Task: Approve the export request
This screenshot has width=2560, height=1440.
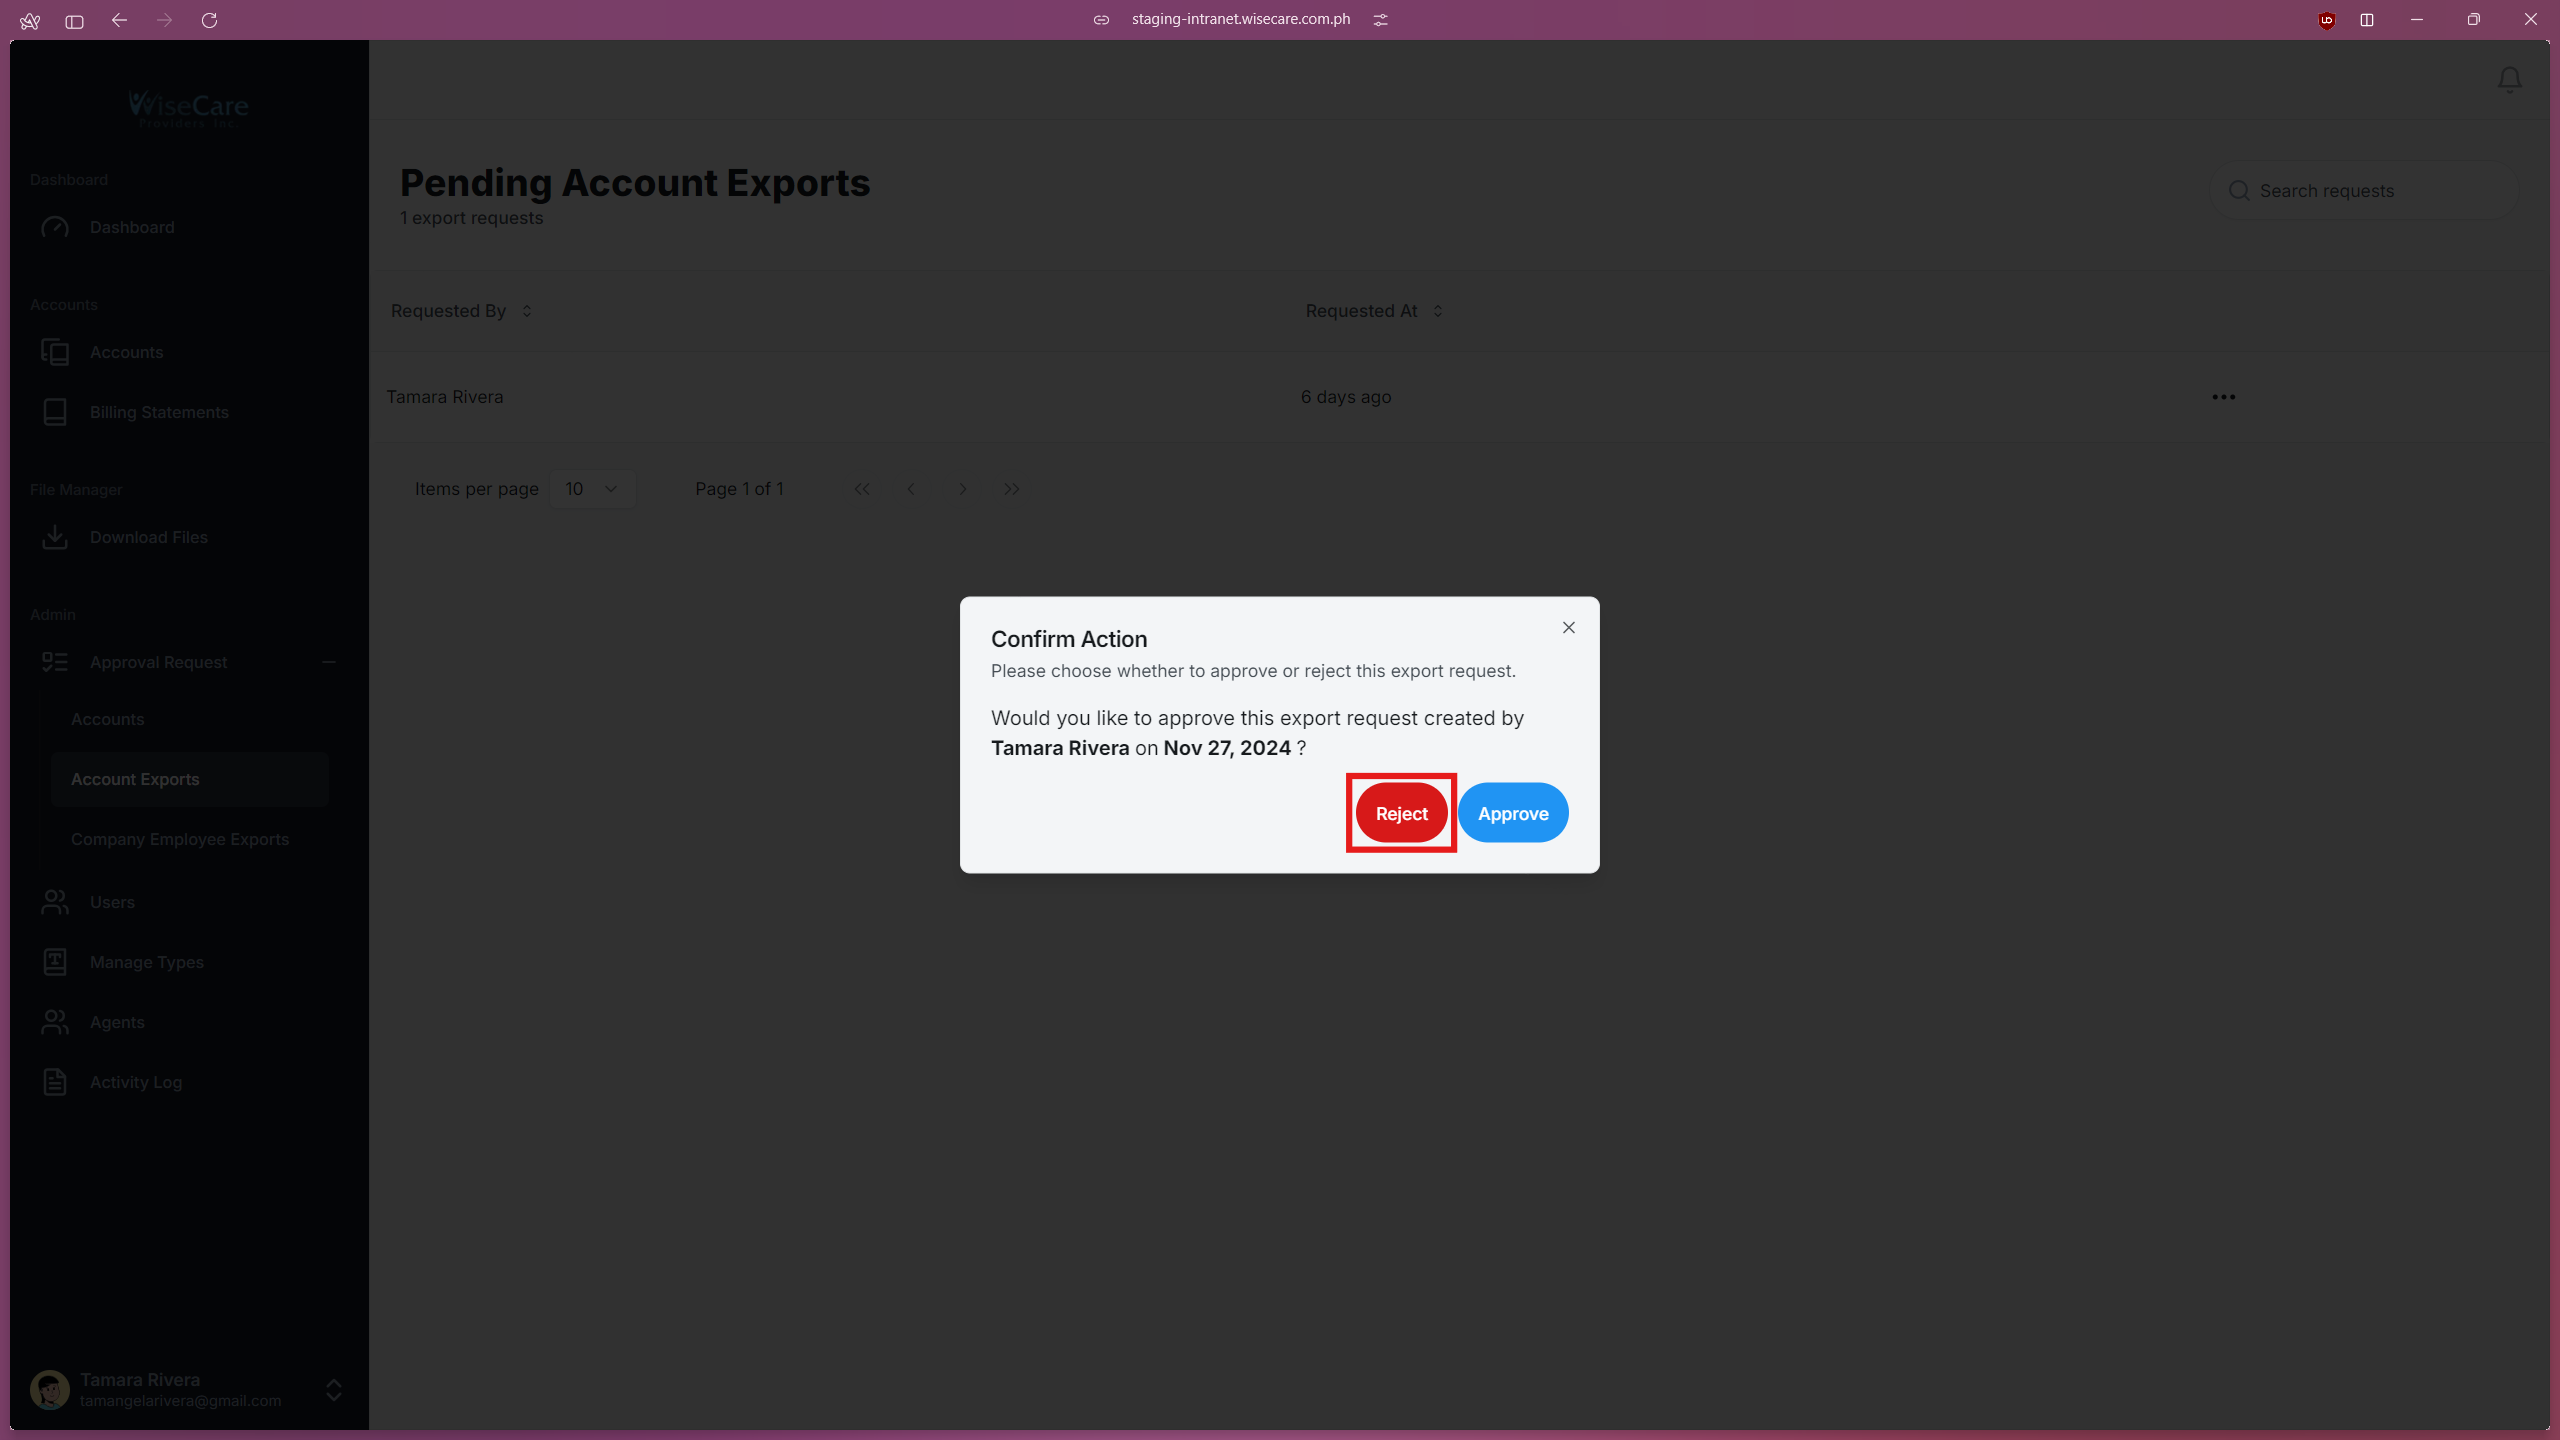Action: (x=1513, y=813)
